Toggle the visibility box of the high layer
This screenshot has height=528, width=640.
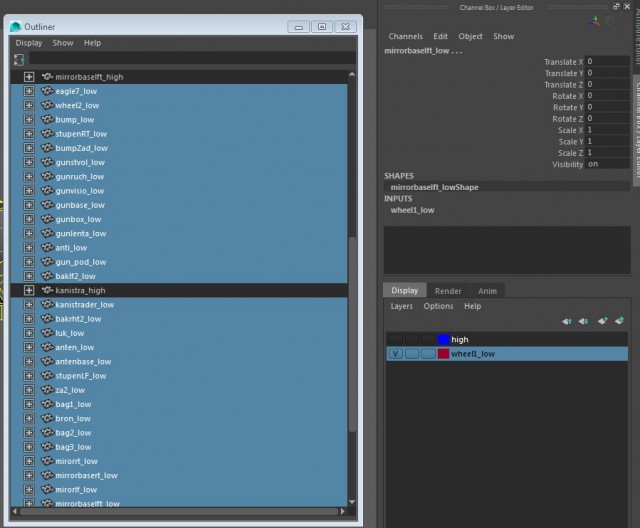click(396, 340)
